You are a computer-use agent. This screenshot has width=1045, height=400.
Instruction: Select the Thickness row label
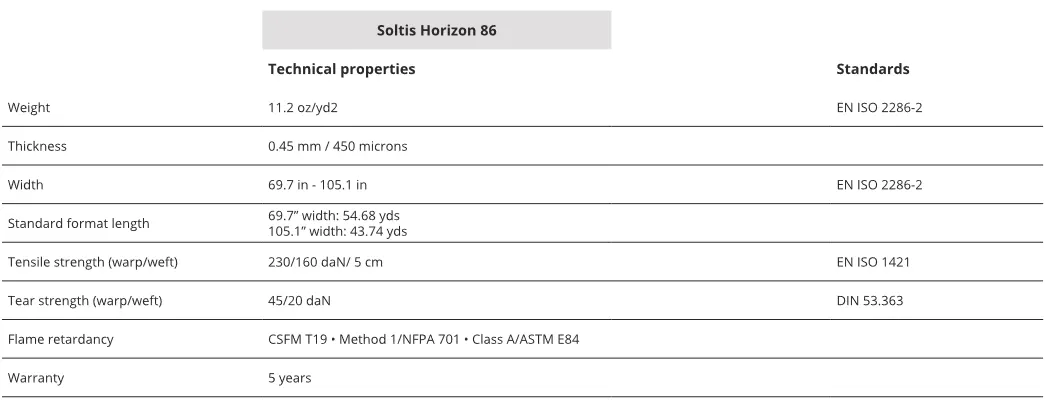point(37,146)
